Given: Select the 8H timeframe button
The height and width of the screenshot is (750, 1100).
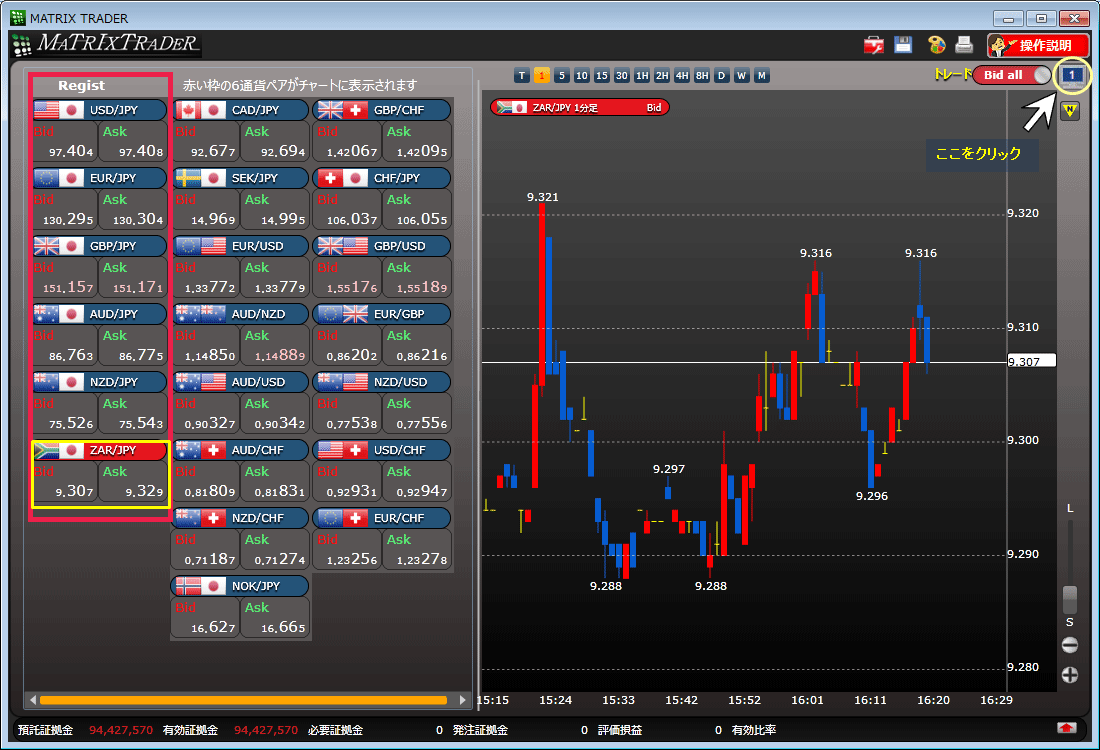Looking at the screenshot, I should point(702,76).
